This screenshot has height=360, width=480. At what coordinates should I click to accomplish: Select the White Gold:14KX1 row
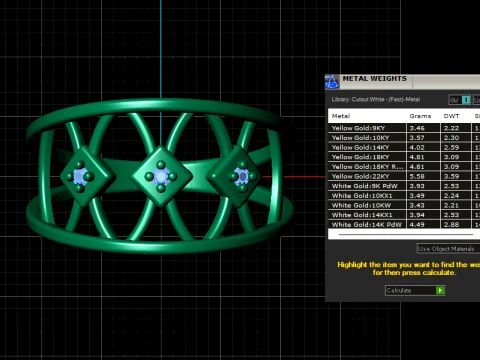(404, 215)
